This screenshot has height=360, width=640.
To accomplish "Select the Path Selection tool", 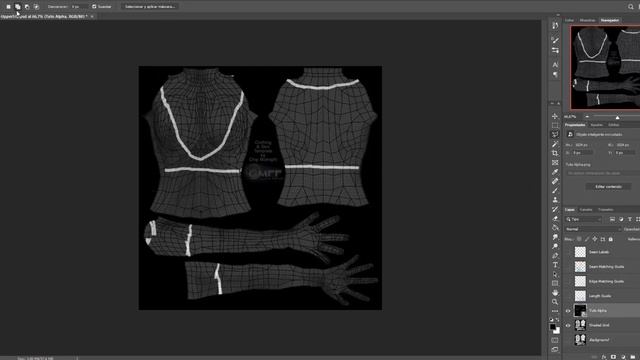I will (555, 274).
